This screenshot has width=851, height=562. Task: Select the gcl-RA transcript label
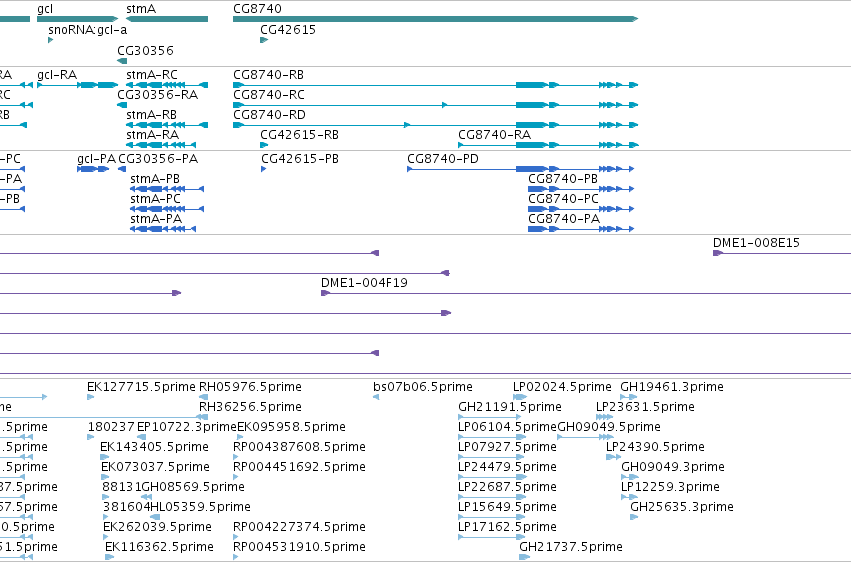point(57,75)
